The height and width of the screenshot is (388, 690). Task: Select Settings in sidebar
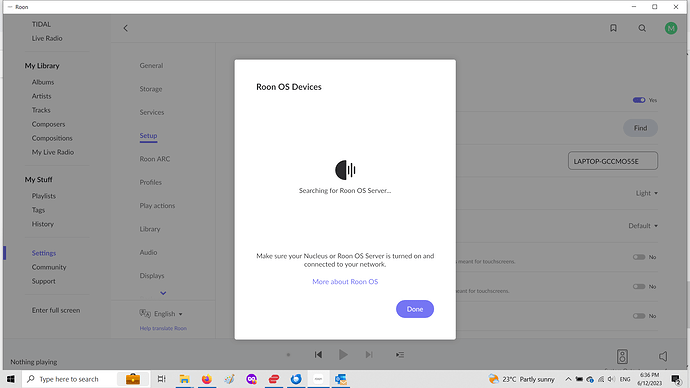click(x=44, y=253)
